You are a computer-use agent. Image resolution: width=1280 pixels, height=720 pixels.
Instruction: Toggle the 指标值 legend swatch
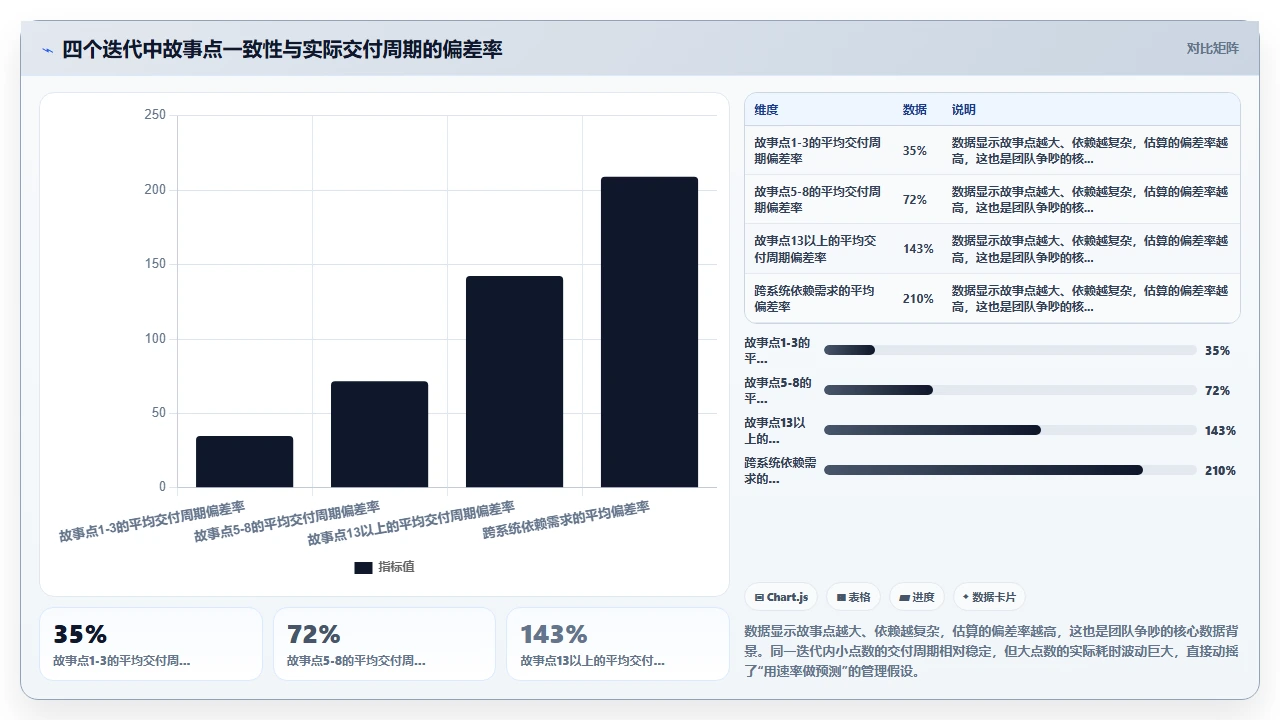[363, 567]
